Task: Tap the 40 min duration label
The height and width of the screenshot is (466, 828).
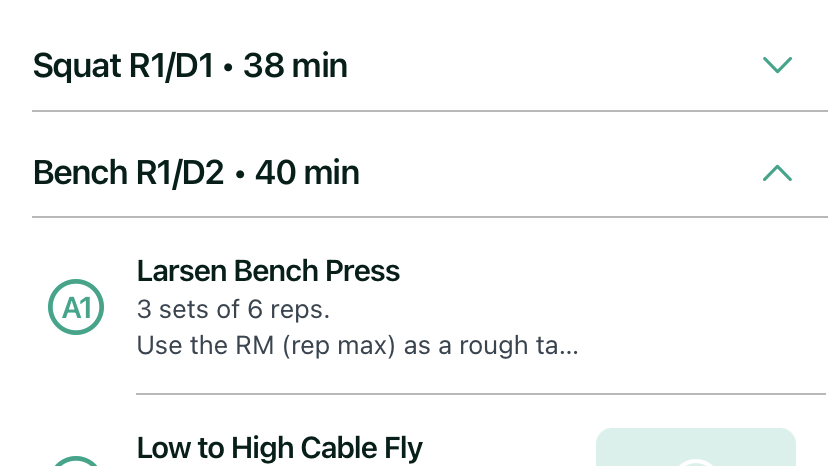Action: (307, 173)
